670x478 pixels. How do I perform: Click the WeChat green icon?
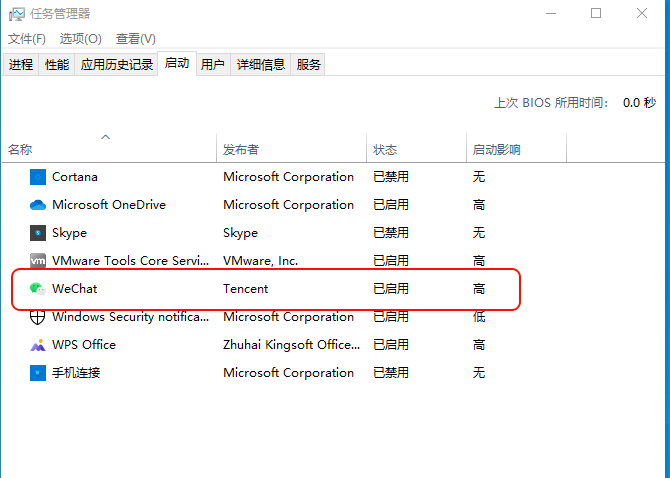(38, 289)
